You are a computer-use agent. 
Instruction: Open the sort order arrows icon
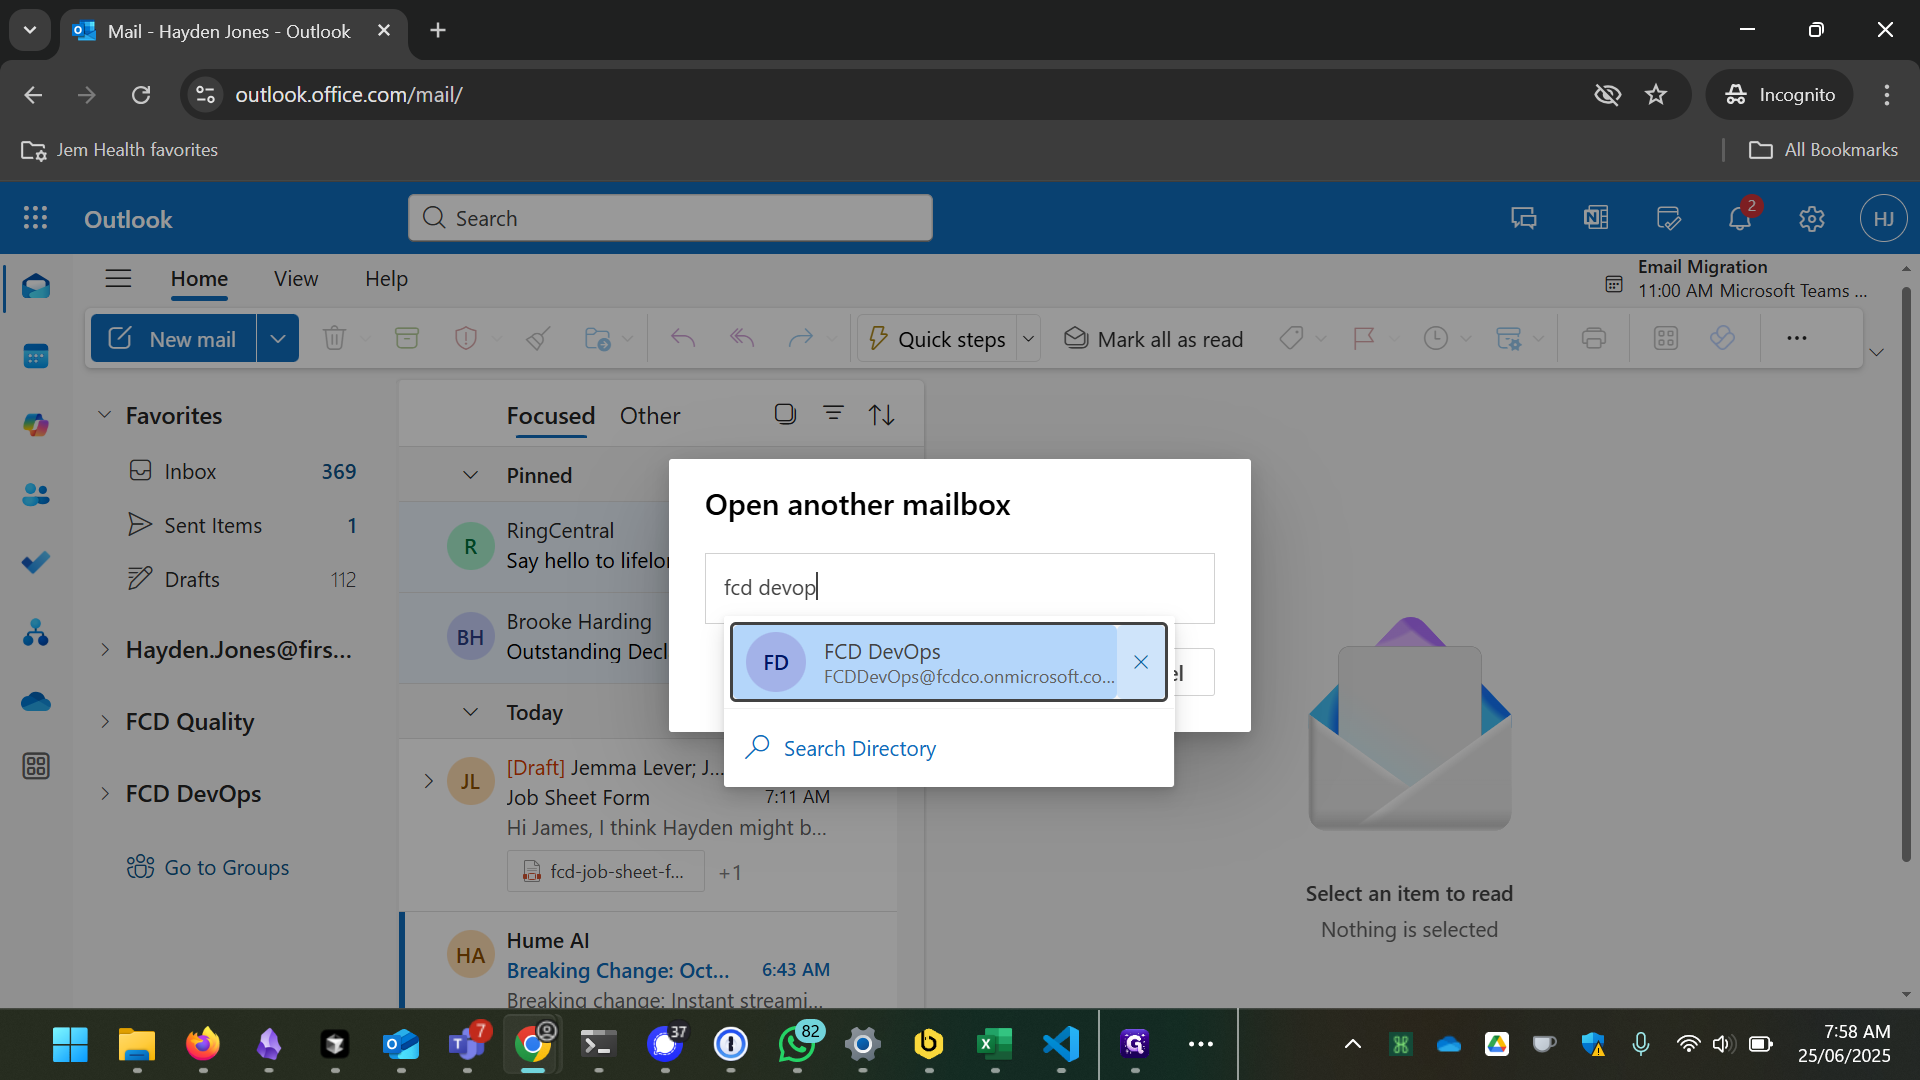click(881, 414)
